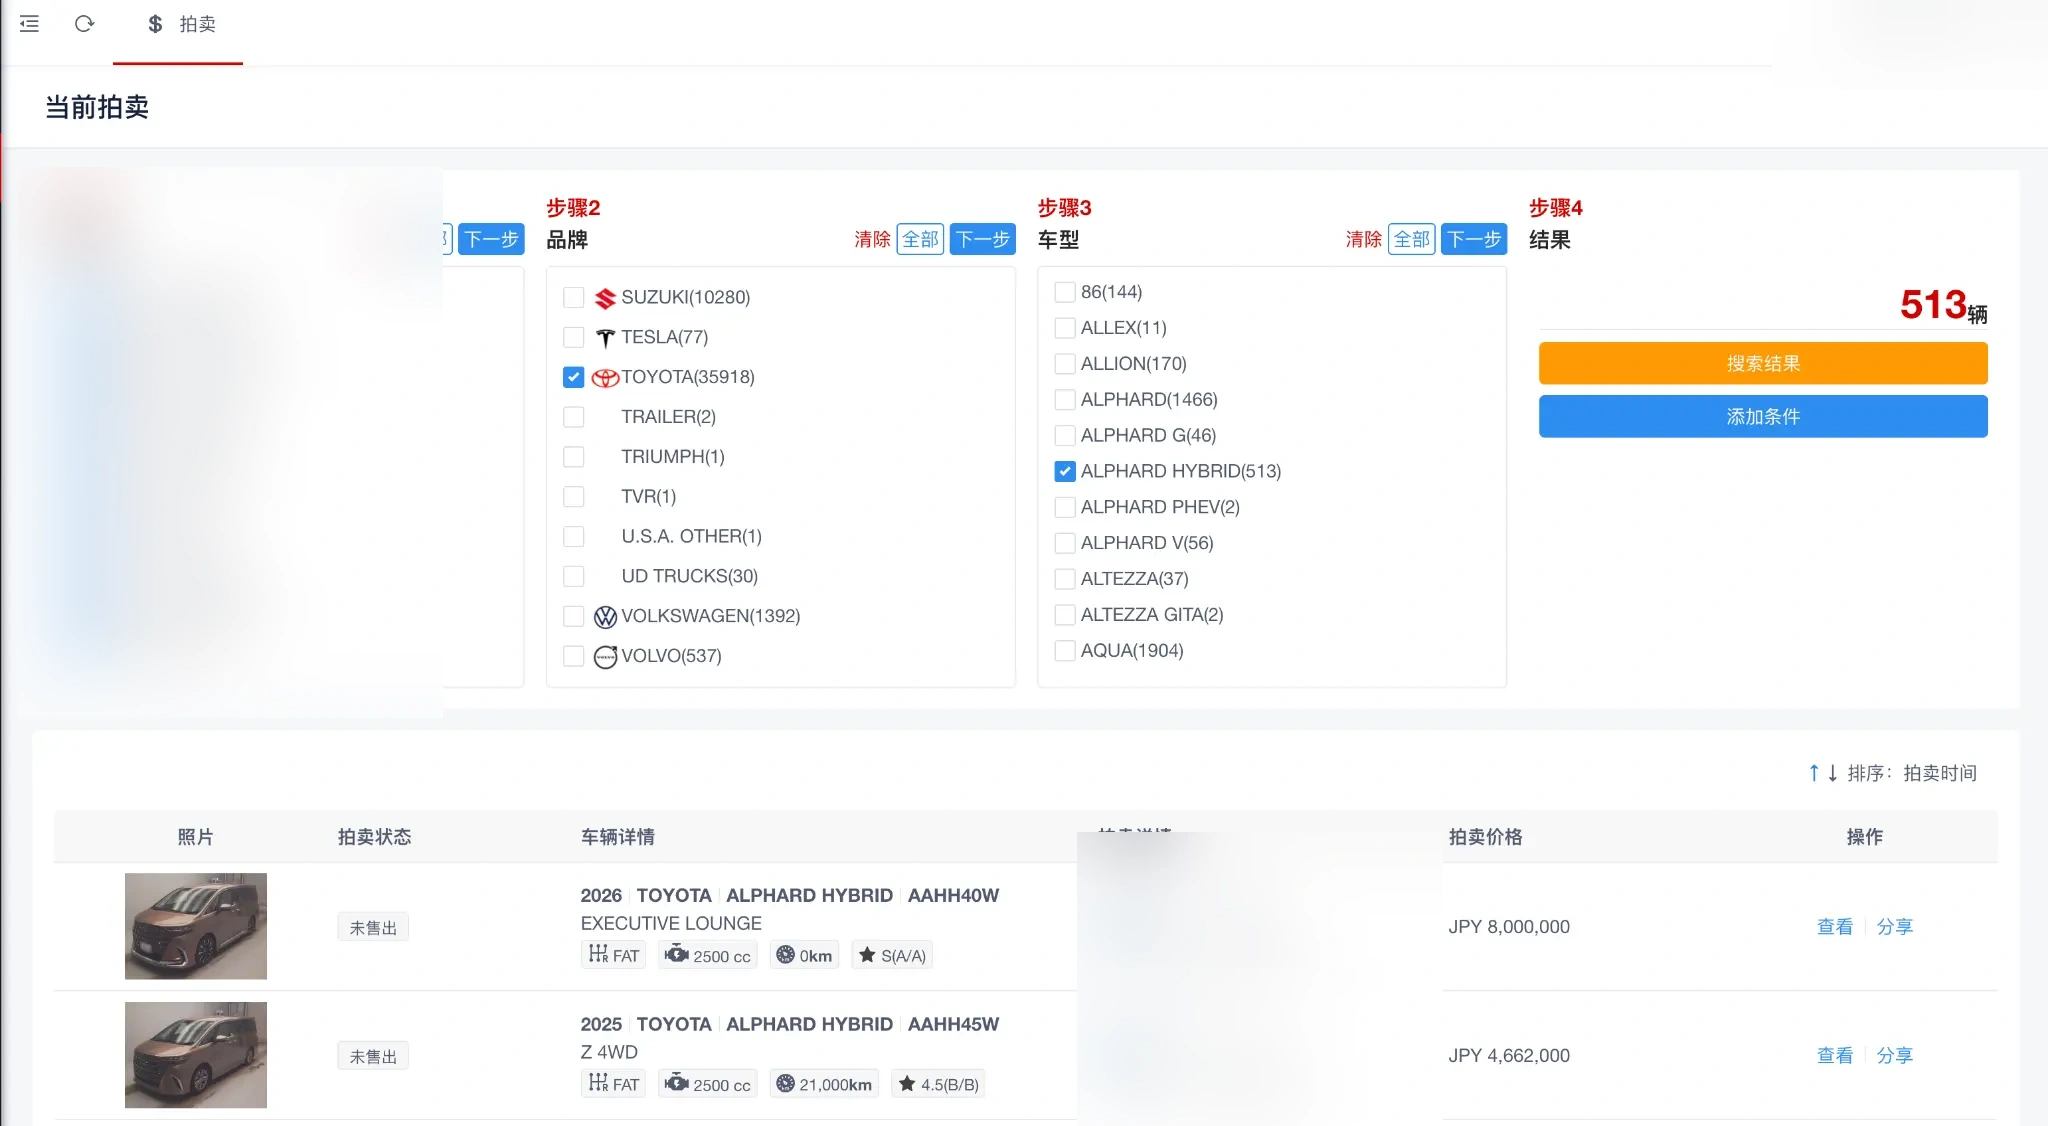Check the UD TRUCKS brand checkbox

(x=573, y=576)
